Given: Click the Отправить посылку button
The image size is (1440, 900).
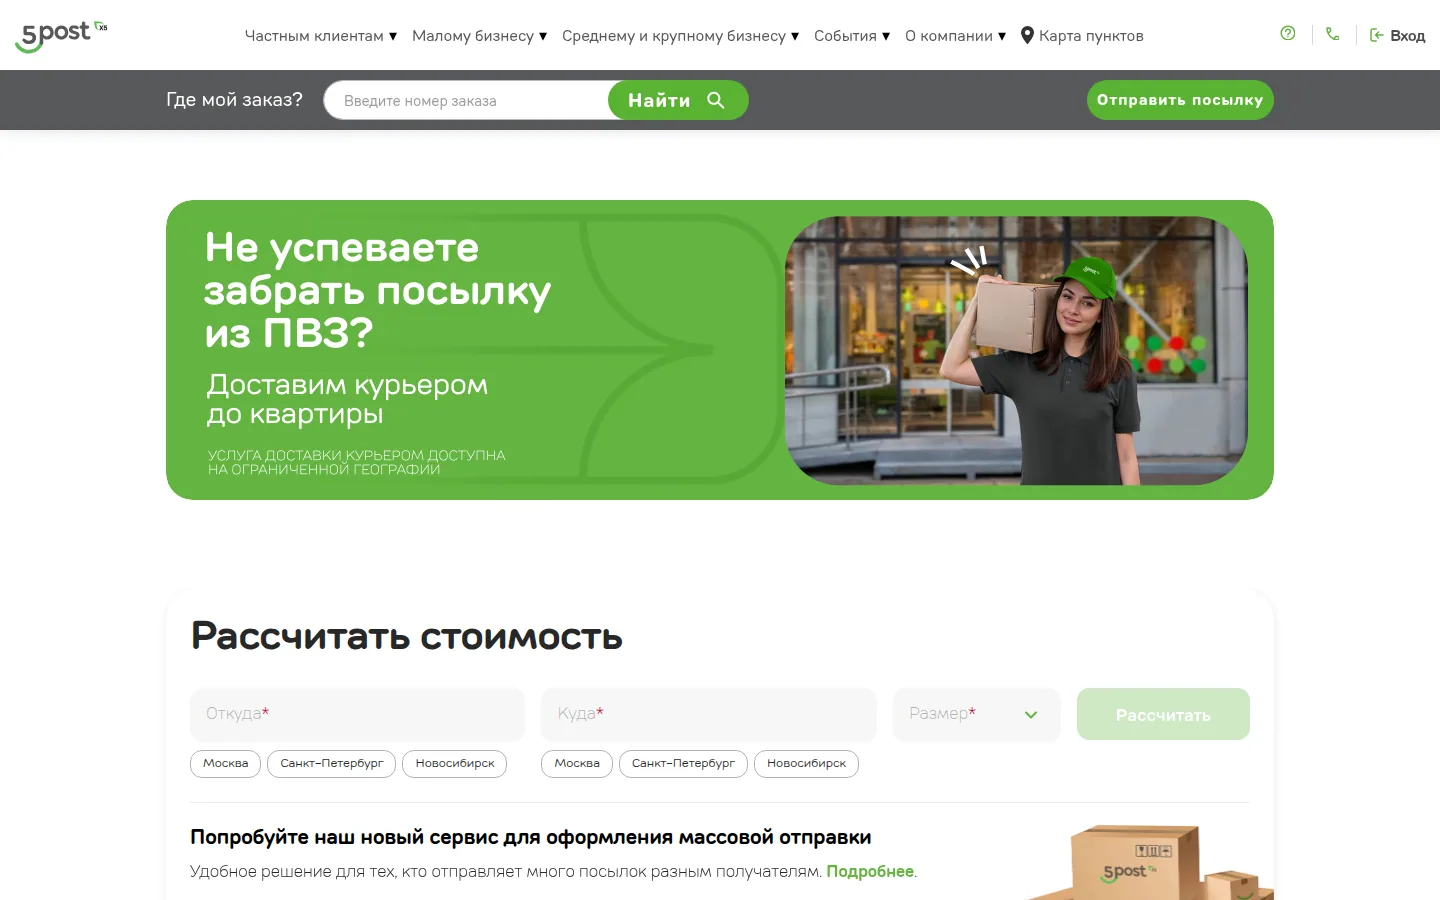Looking at the screenshot, I should point(1180,100).
